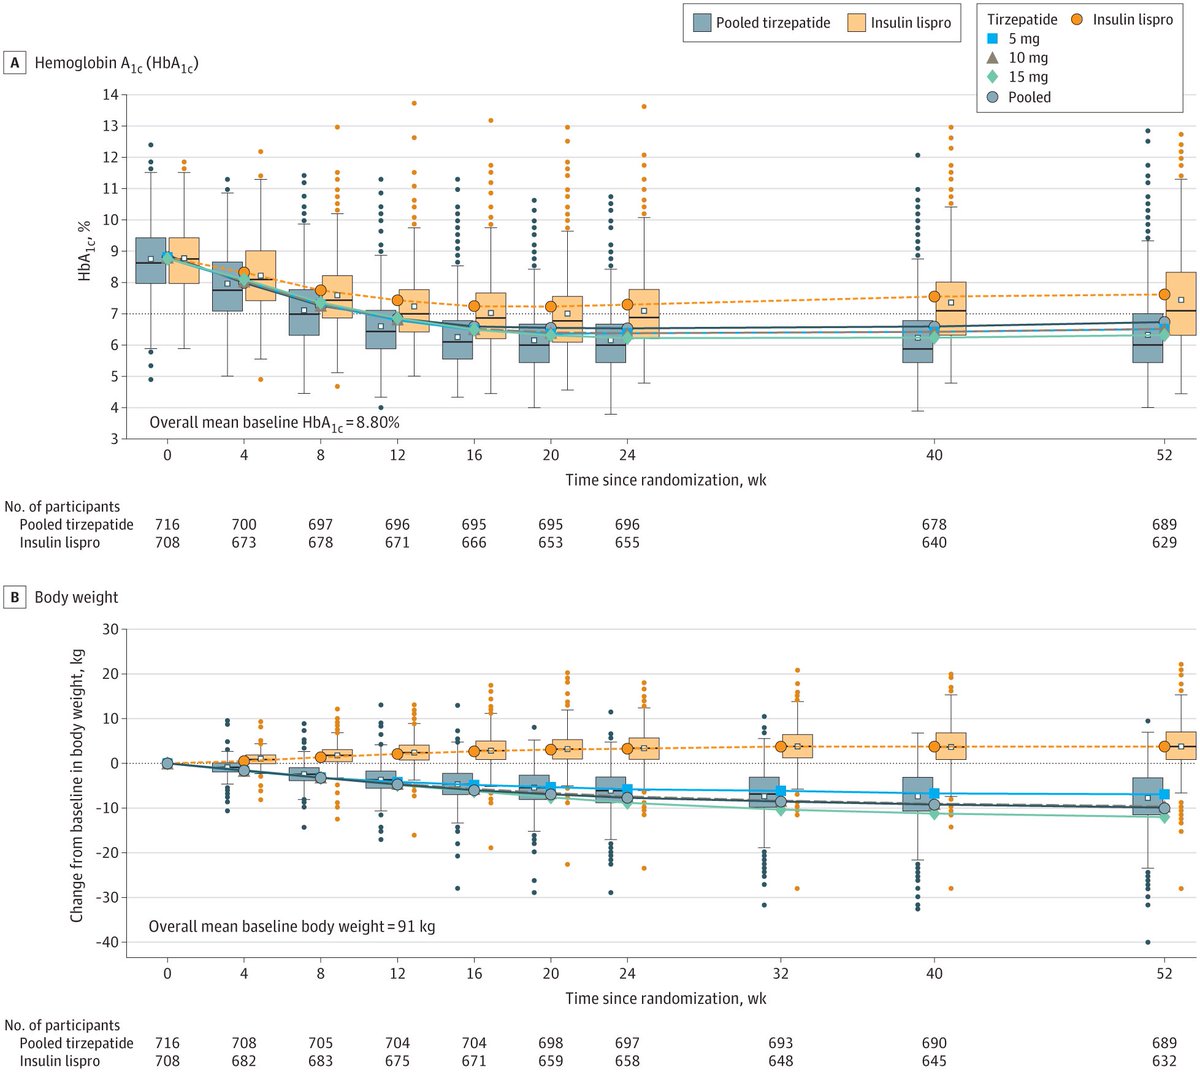Image resolution: width=1200 pixels, height=1072 pixels.
Task: Click value 640 in HbA1c Insulin lispro row
Action: point(934,543)
